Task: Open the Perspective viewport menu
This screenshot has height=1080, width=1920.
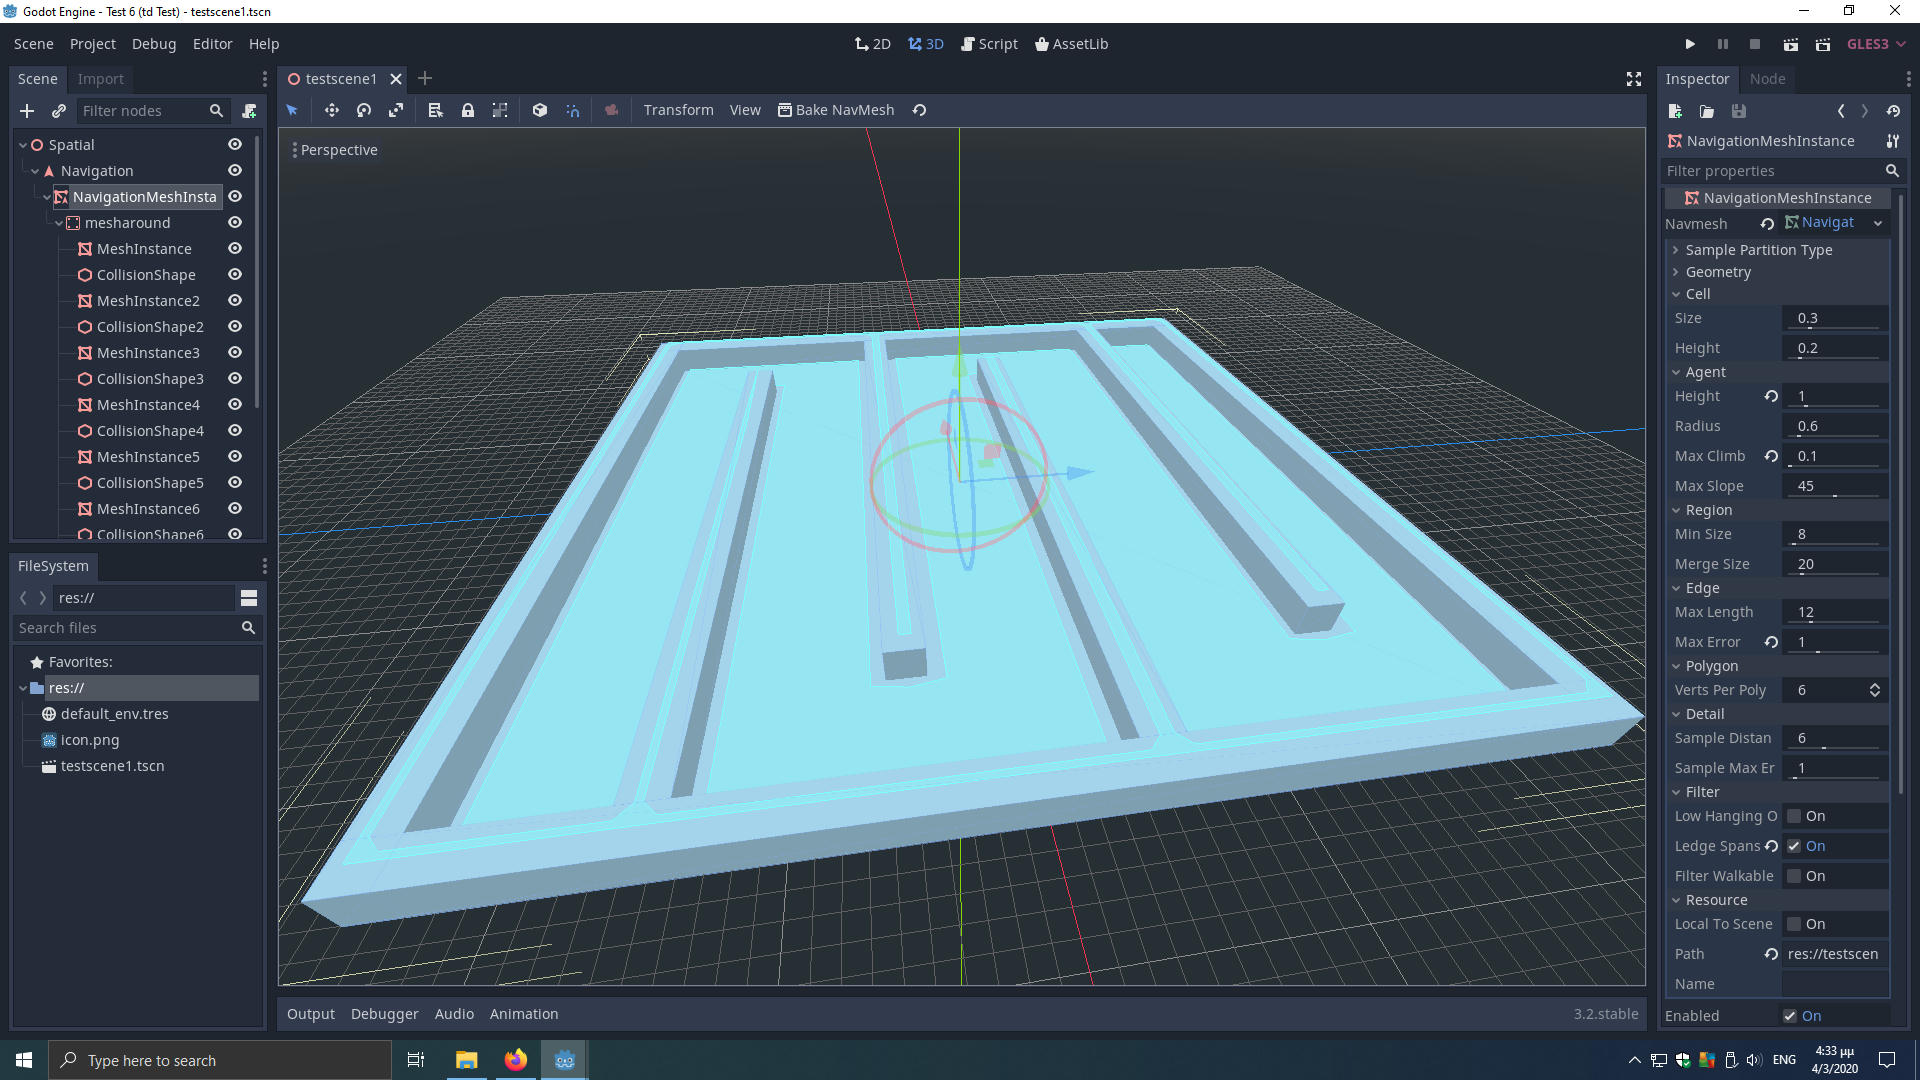Action: (x=335, y=150)
